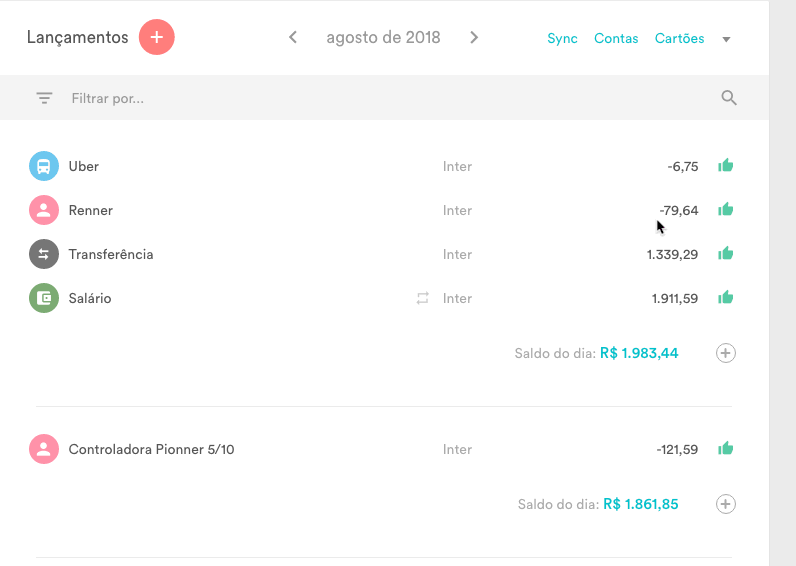Click the recurring icon on Salário row
796x566 pixels.
pos(422,298)
